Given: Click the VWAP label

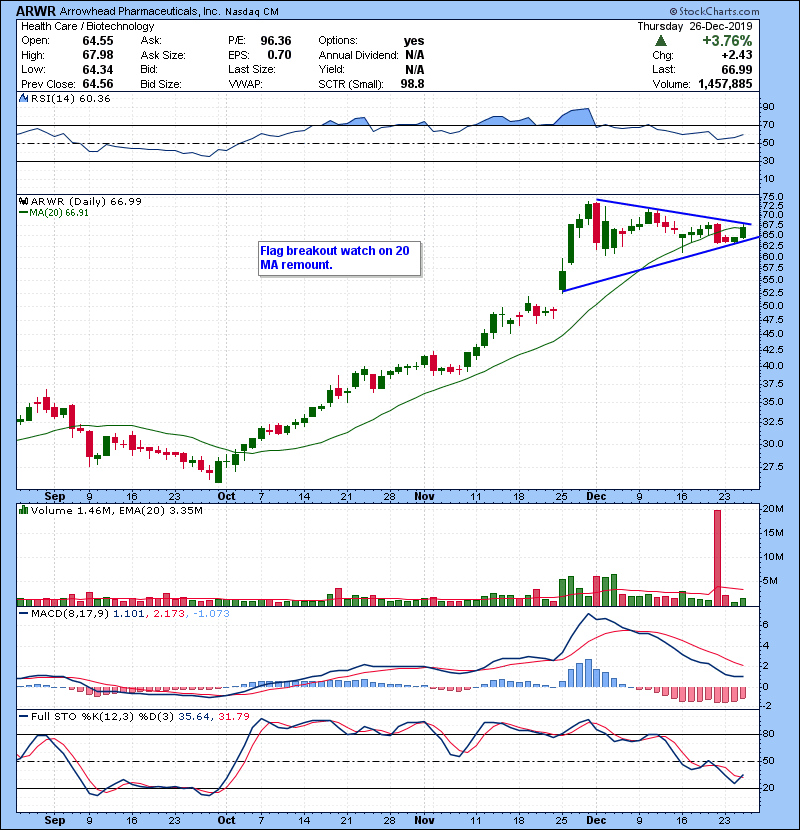Looking at the screenshot, I should [x=245, y=84].
